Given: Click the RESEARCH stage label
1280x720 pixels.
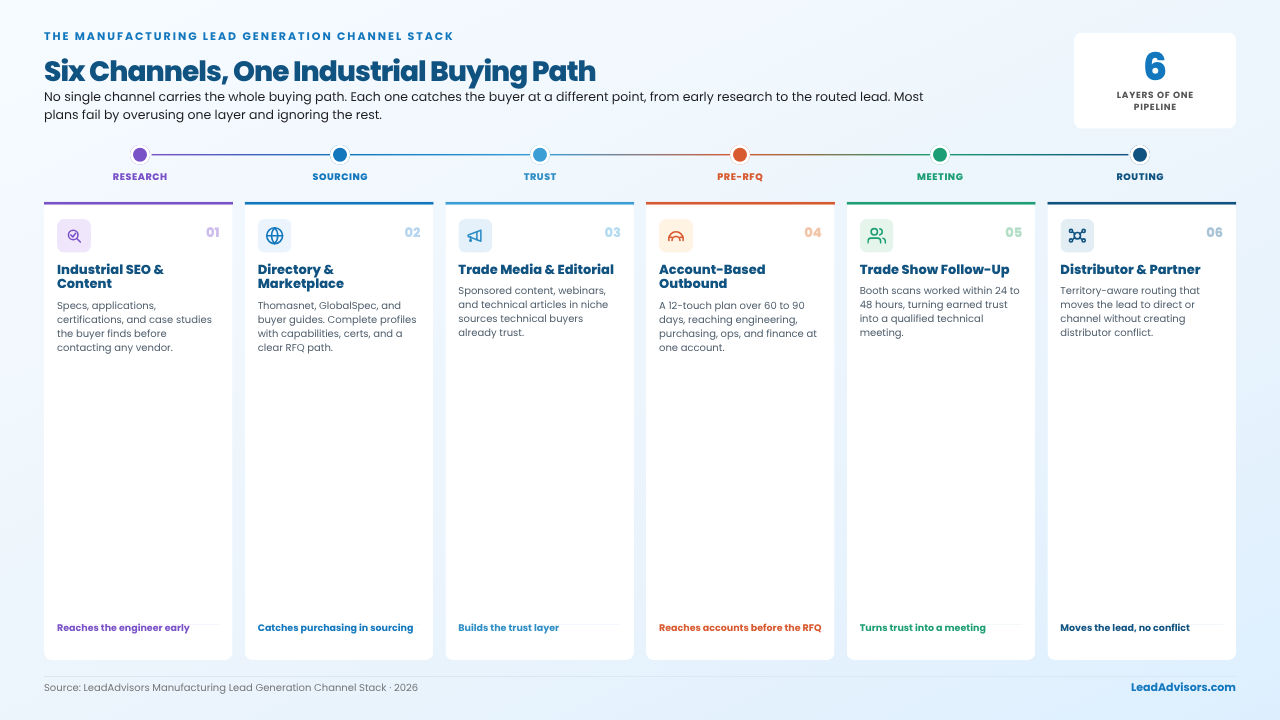Looking at the screenshot, I should [x=140, y=177].
